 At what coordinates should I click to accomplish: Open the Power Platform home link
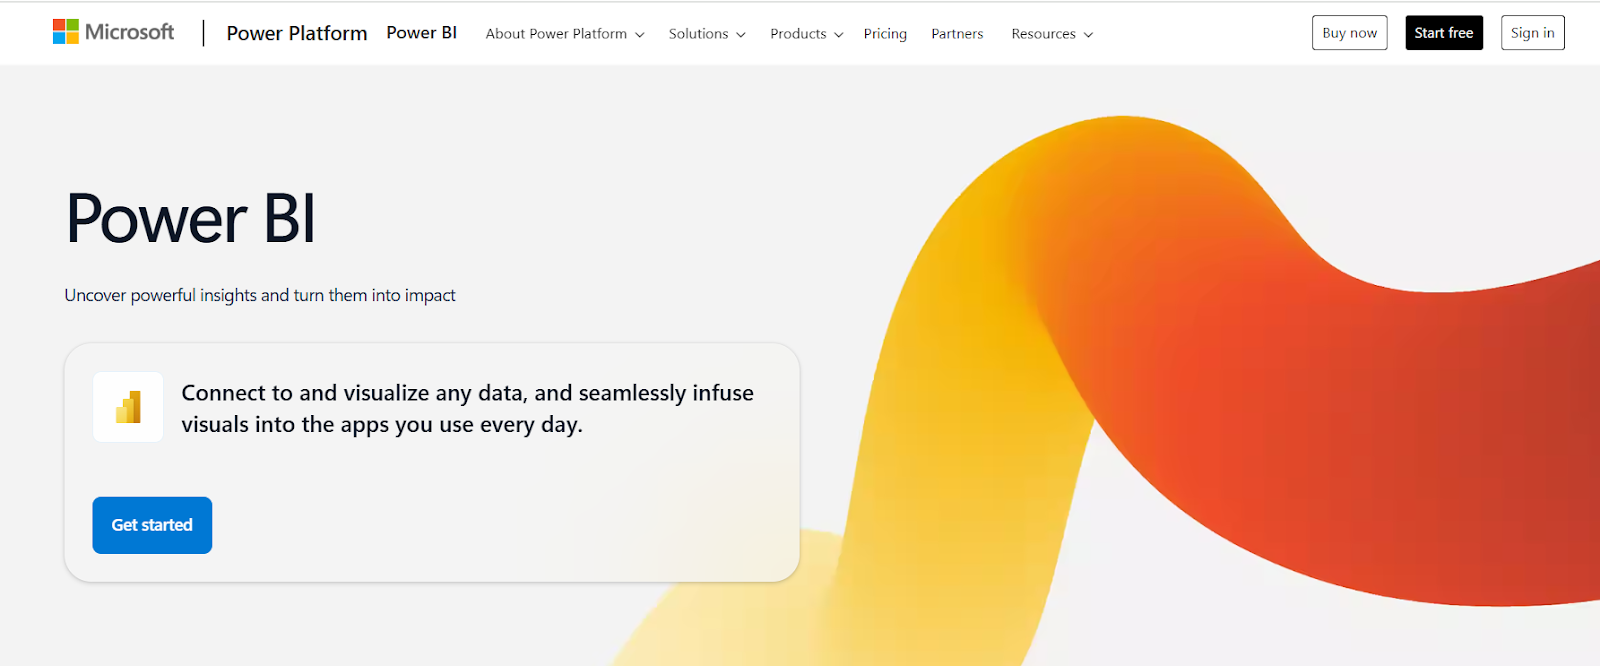pos(297,33)
